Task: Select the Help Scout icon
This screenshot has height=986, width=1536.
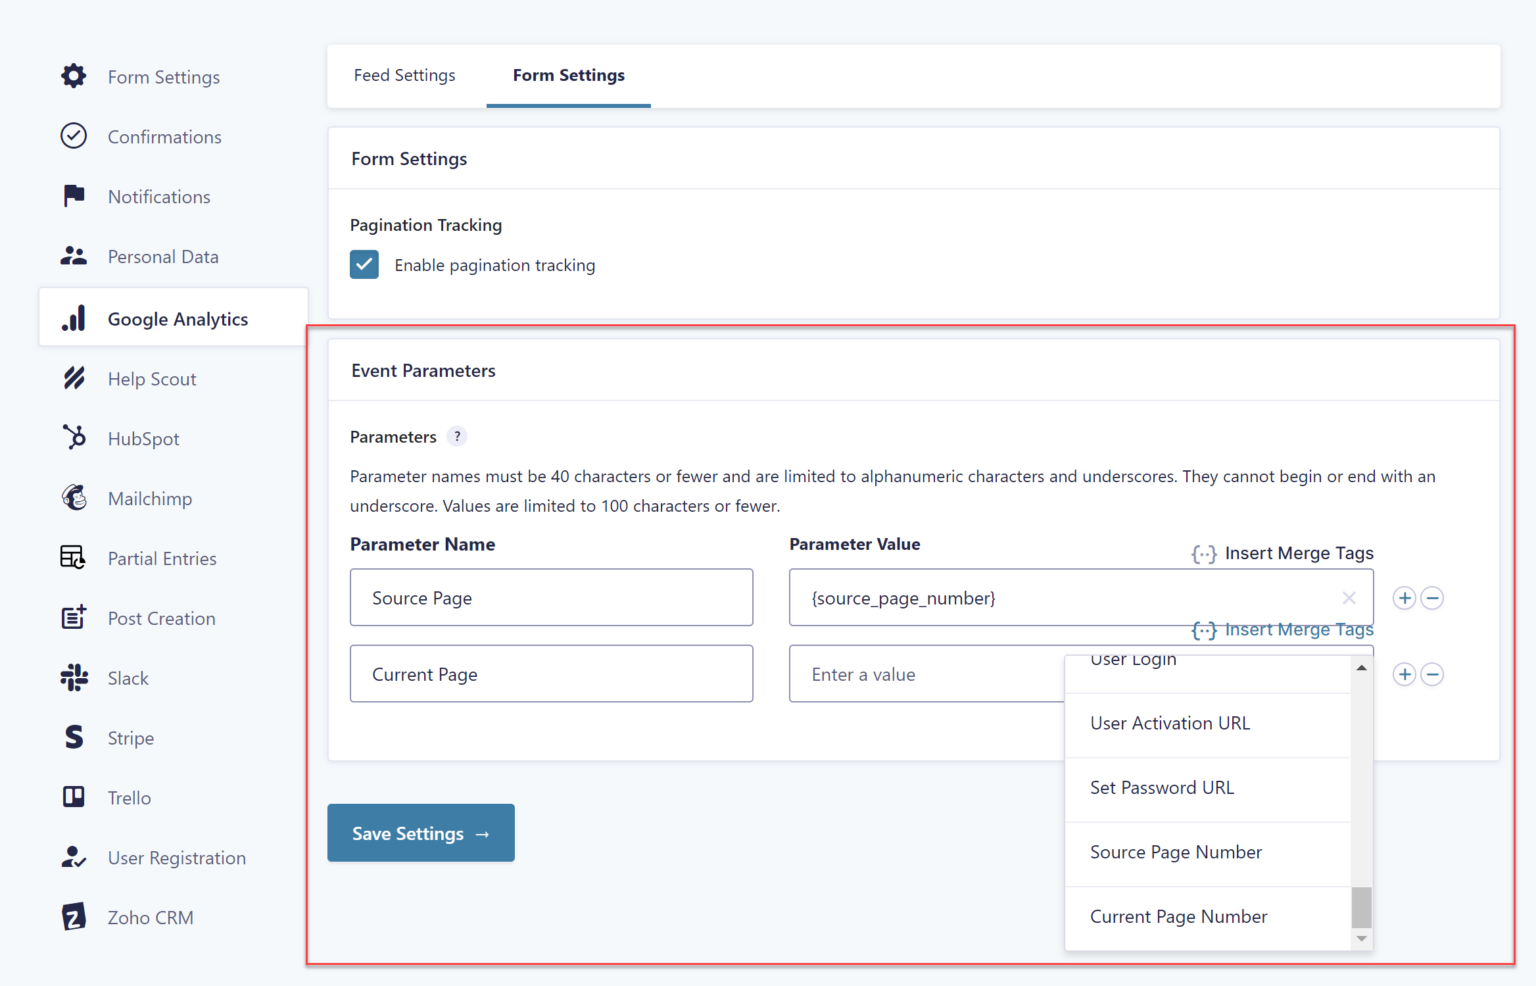Action: coord(74,378)
